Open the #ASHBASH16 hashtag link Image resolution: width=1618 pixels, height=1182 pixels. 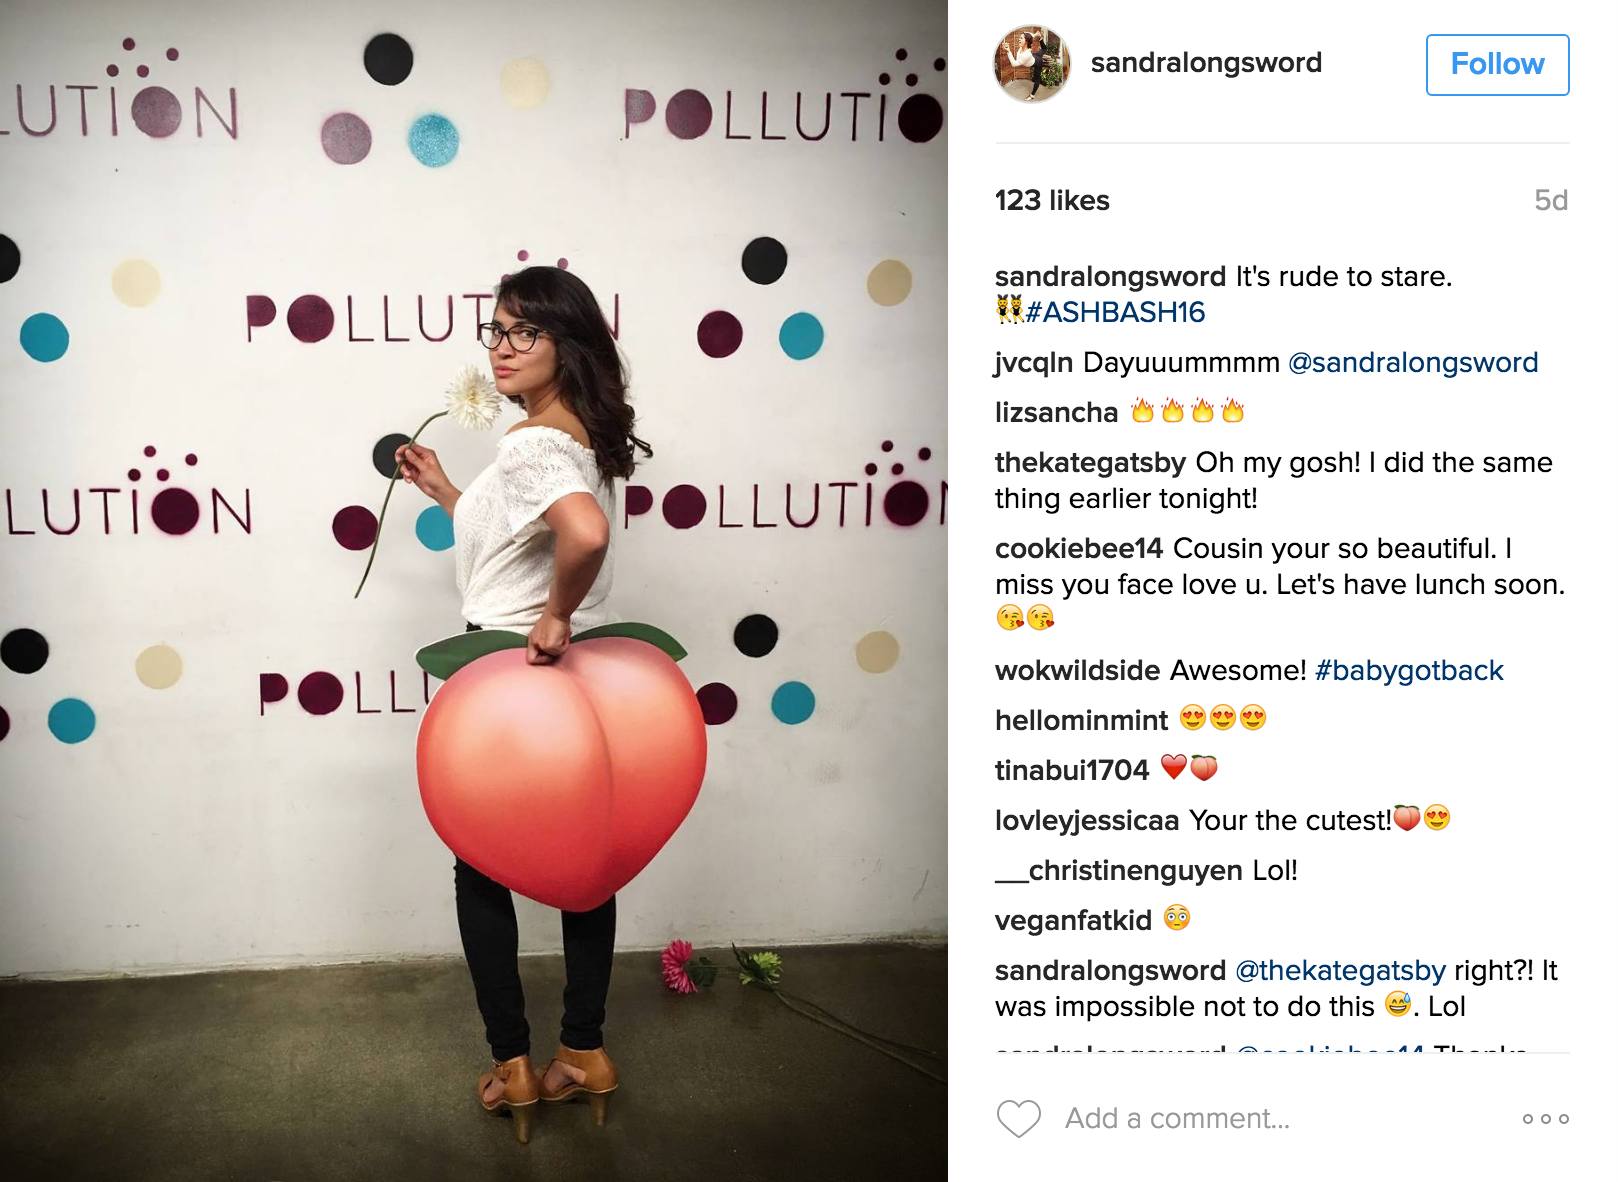[1115, 312]
